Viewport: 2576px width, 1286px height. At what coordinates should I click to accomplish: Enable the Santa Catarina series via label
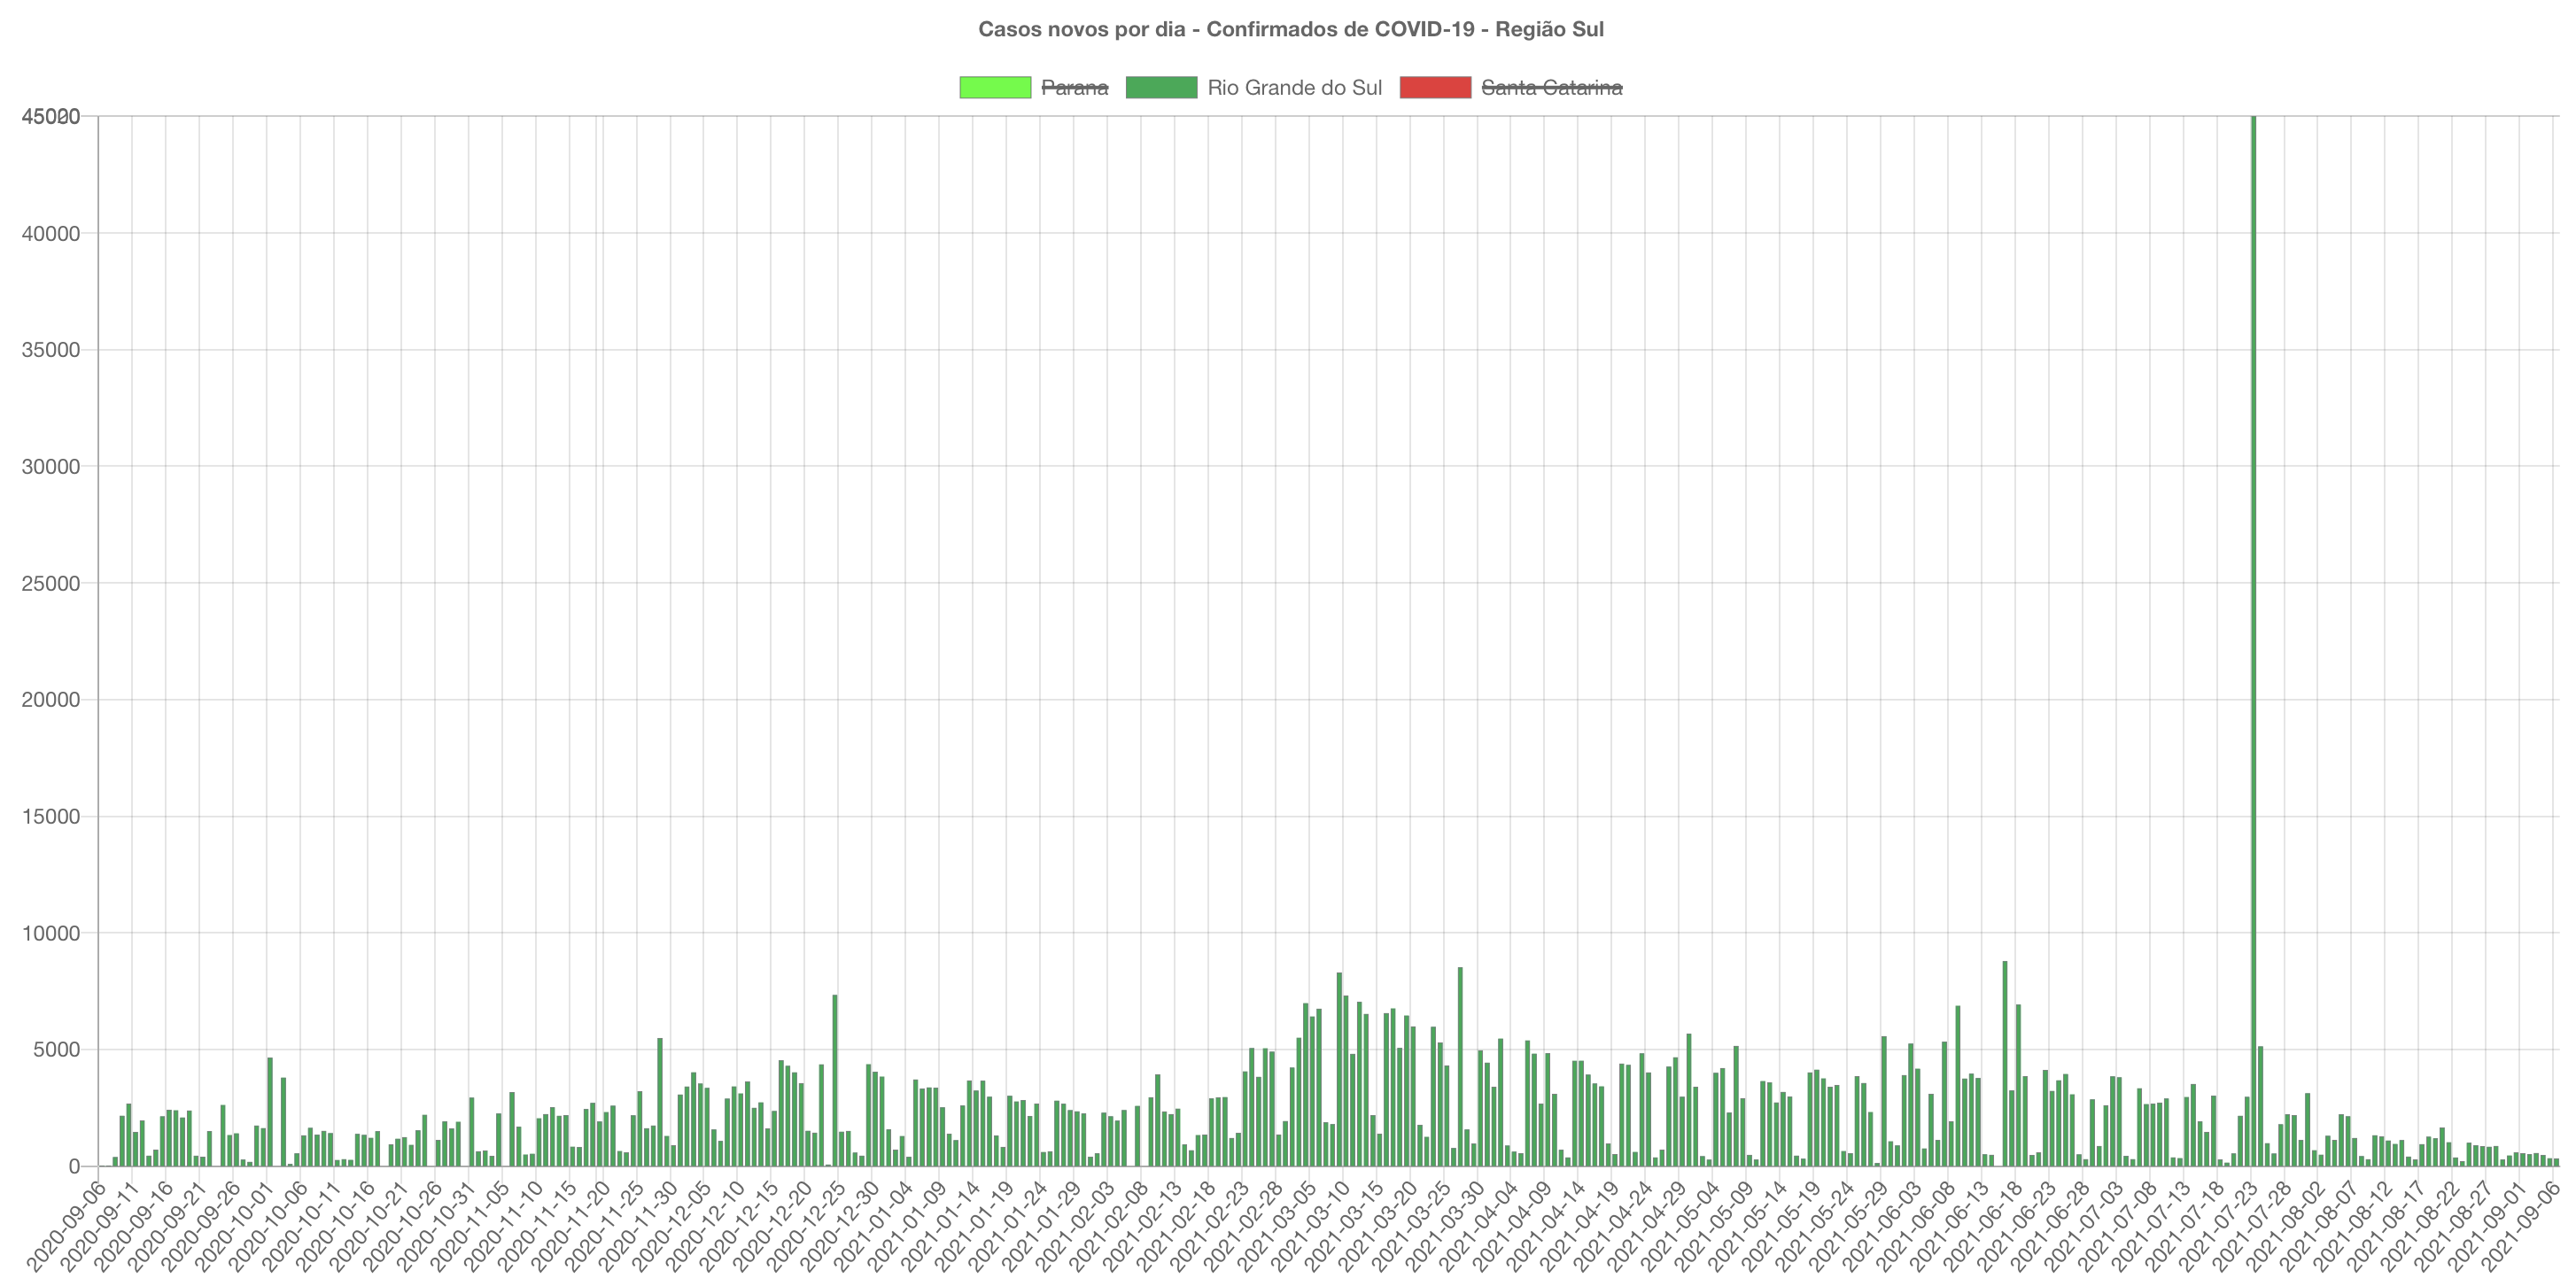1551,88
